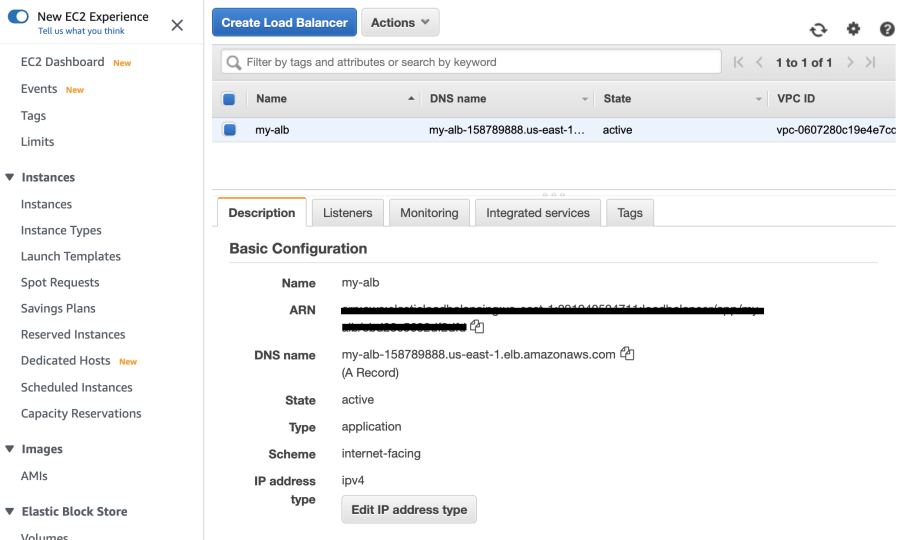
Task: Sort by Name column arrow
Action: coord(411,99)
